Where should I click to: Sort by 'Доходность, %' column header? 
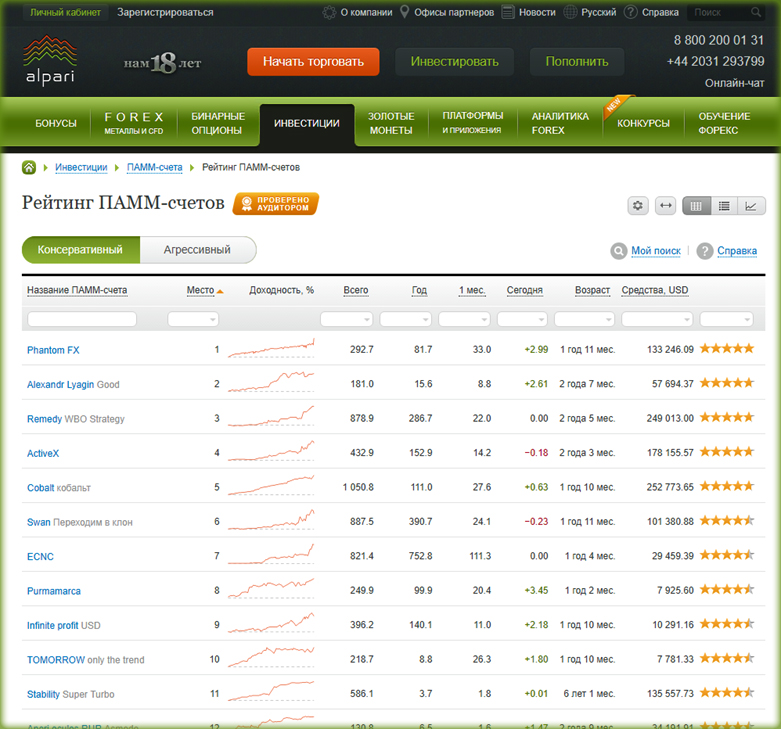[x=281, y=290]
